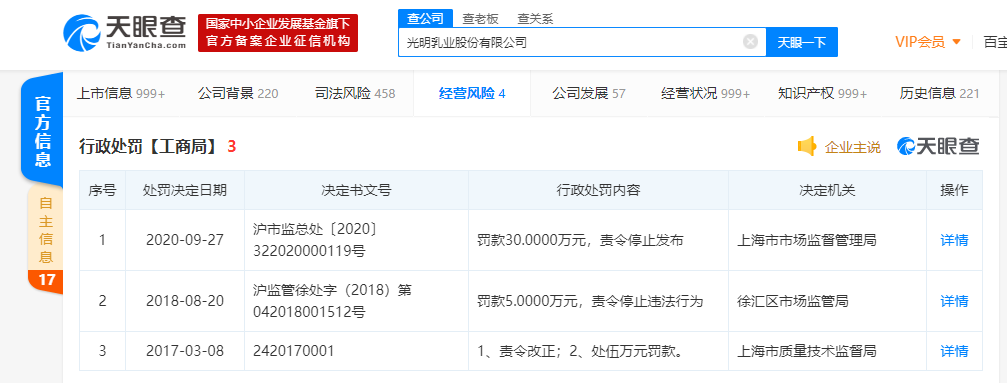Select the 自主信息 side tab
The image size is (1007, 383).
(x=46, y=230)
